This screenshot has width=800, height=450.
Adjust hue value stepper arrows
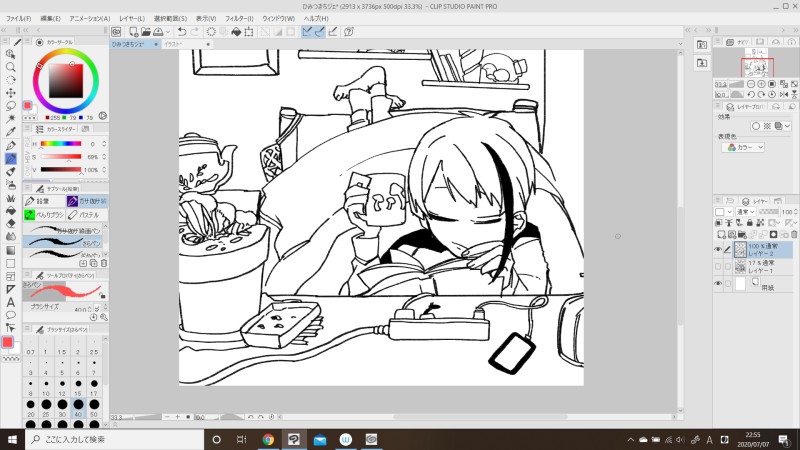[104, 144]
